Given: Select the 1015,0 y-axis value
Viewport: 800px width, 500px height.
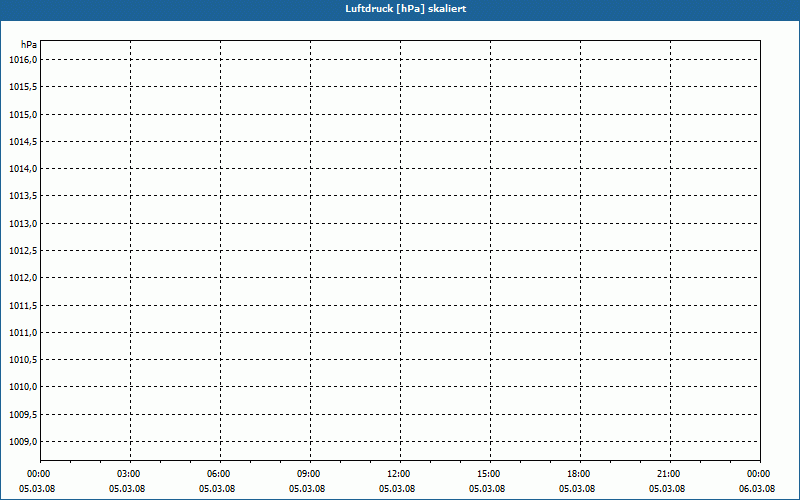Looking at the screenshot, I should tap(23, 114).
